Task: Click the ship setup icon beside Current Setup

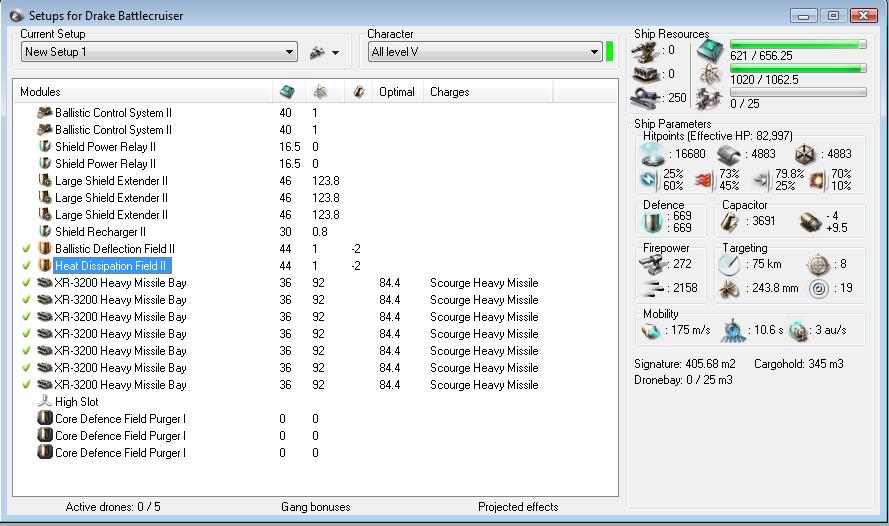Action: (x=317, y=52)
